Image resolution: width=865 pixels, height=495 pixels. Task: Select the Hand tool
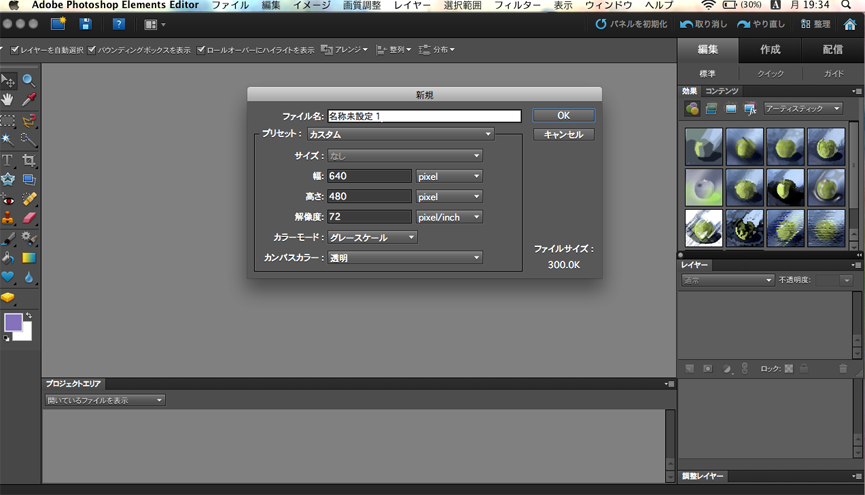pos(8,100)
